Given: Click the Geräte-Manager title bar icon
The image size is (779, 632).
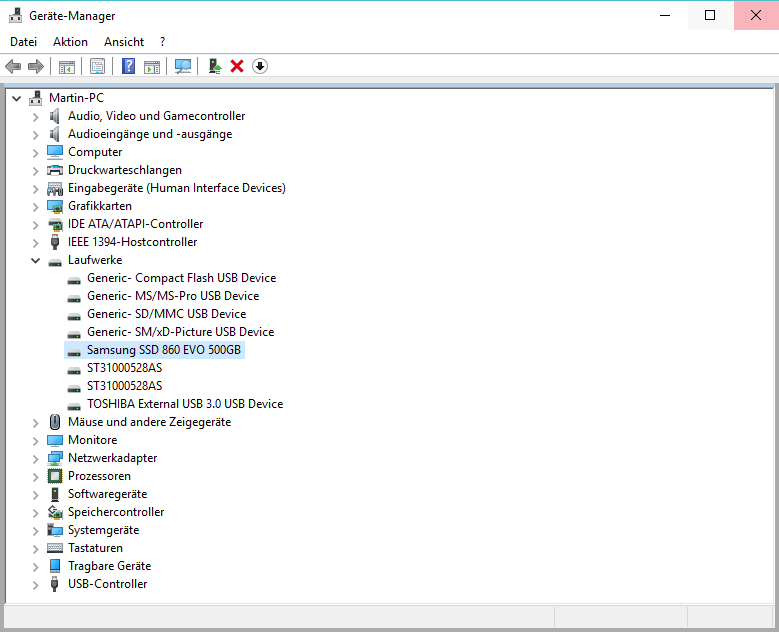Looking at the screenshot, I should click(15, 15).
